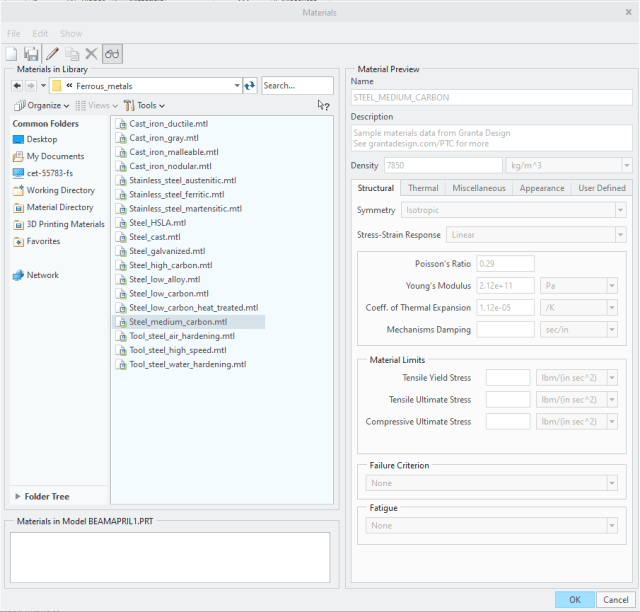Viewport: 640px width, 612px height.
Task: Click the Tensile Ultimate Stress value field
Action: (508, 400)
